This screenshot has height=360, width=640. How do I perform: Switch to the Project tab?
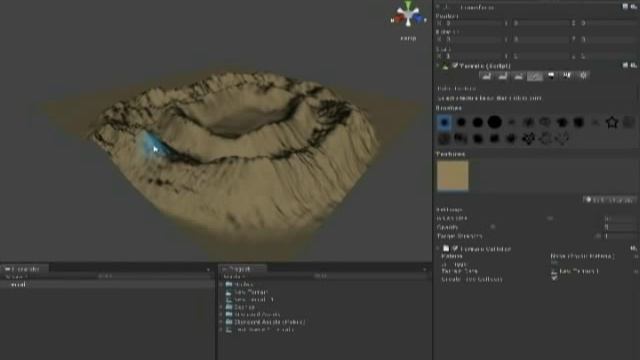click(x=242, y=269)
